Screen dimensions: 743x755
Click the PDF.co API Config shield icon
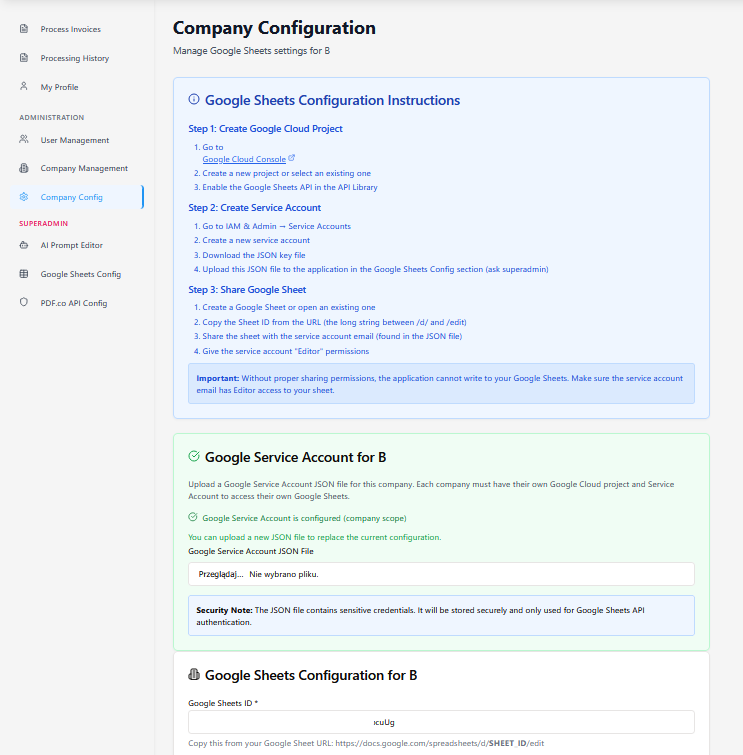[24, 302]
